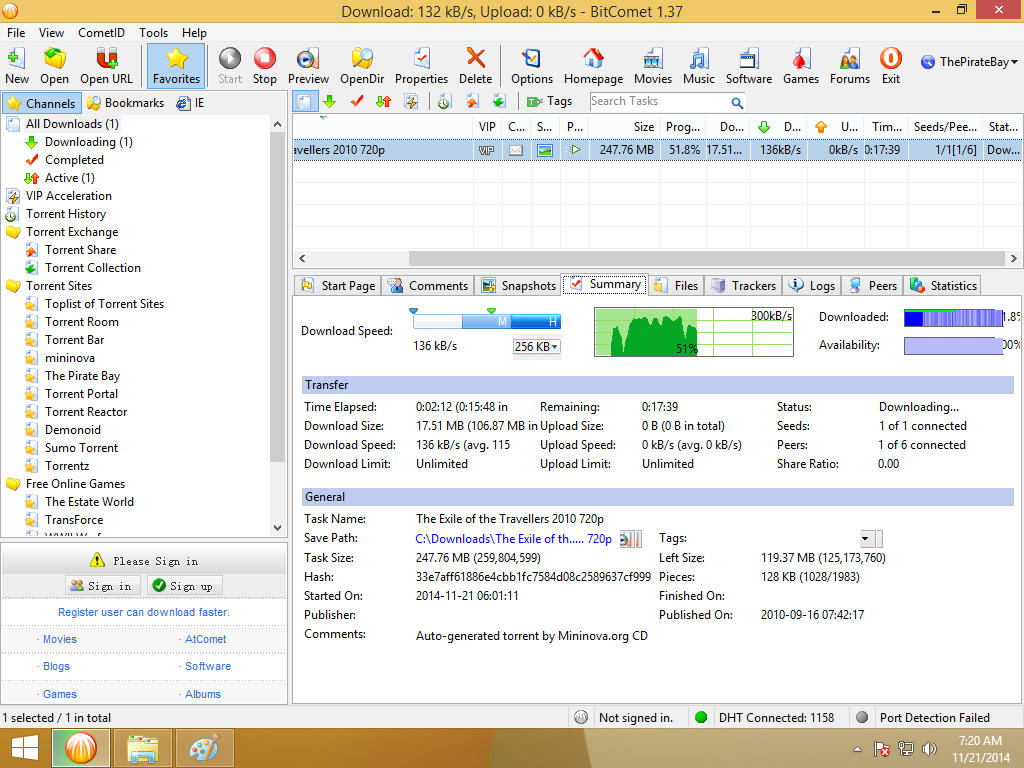1024x768 pixels.
Task: Open the 256 KB speed dropdown
Action: [x=536, y=347]
